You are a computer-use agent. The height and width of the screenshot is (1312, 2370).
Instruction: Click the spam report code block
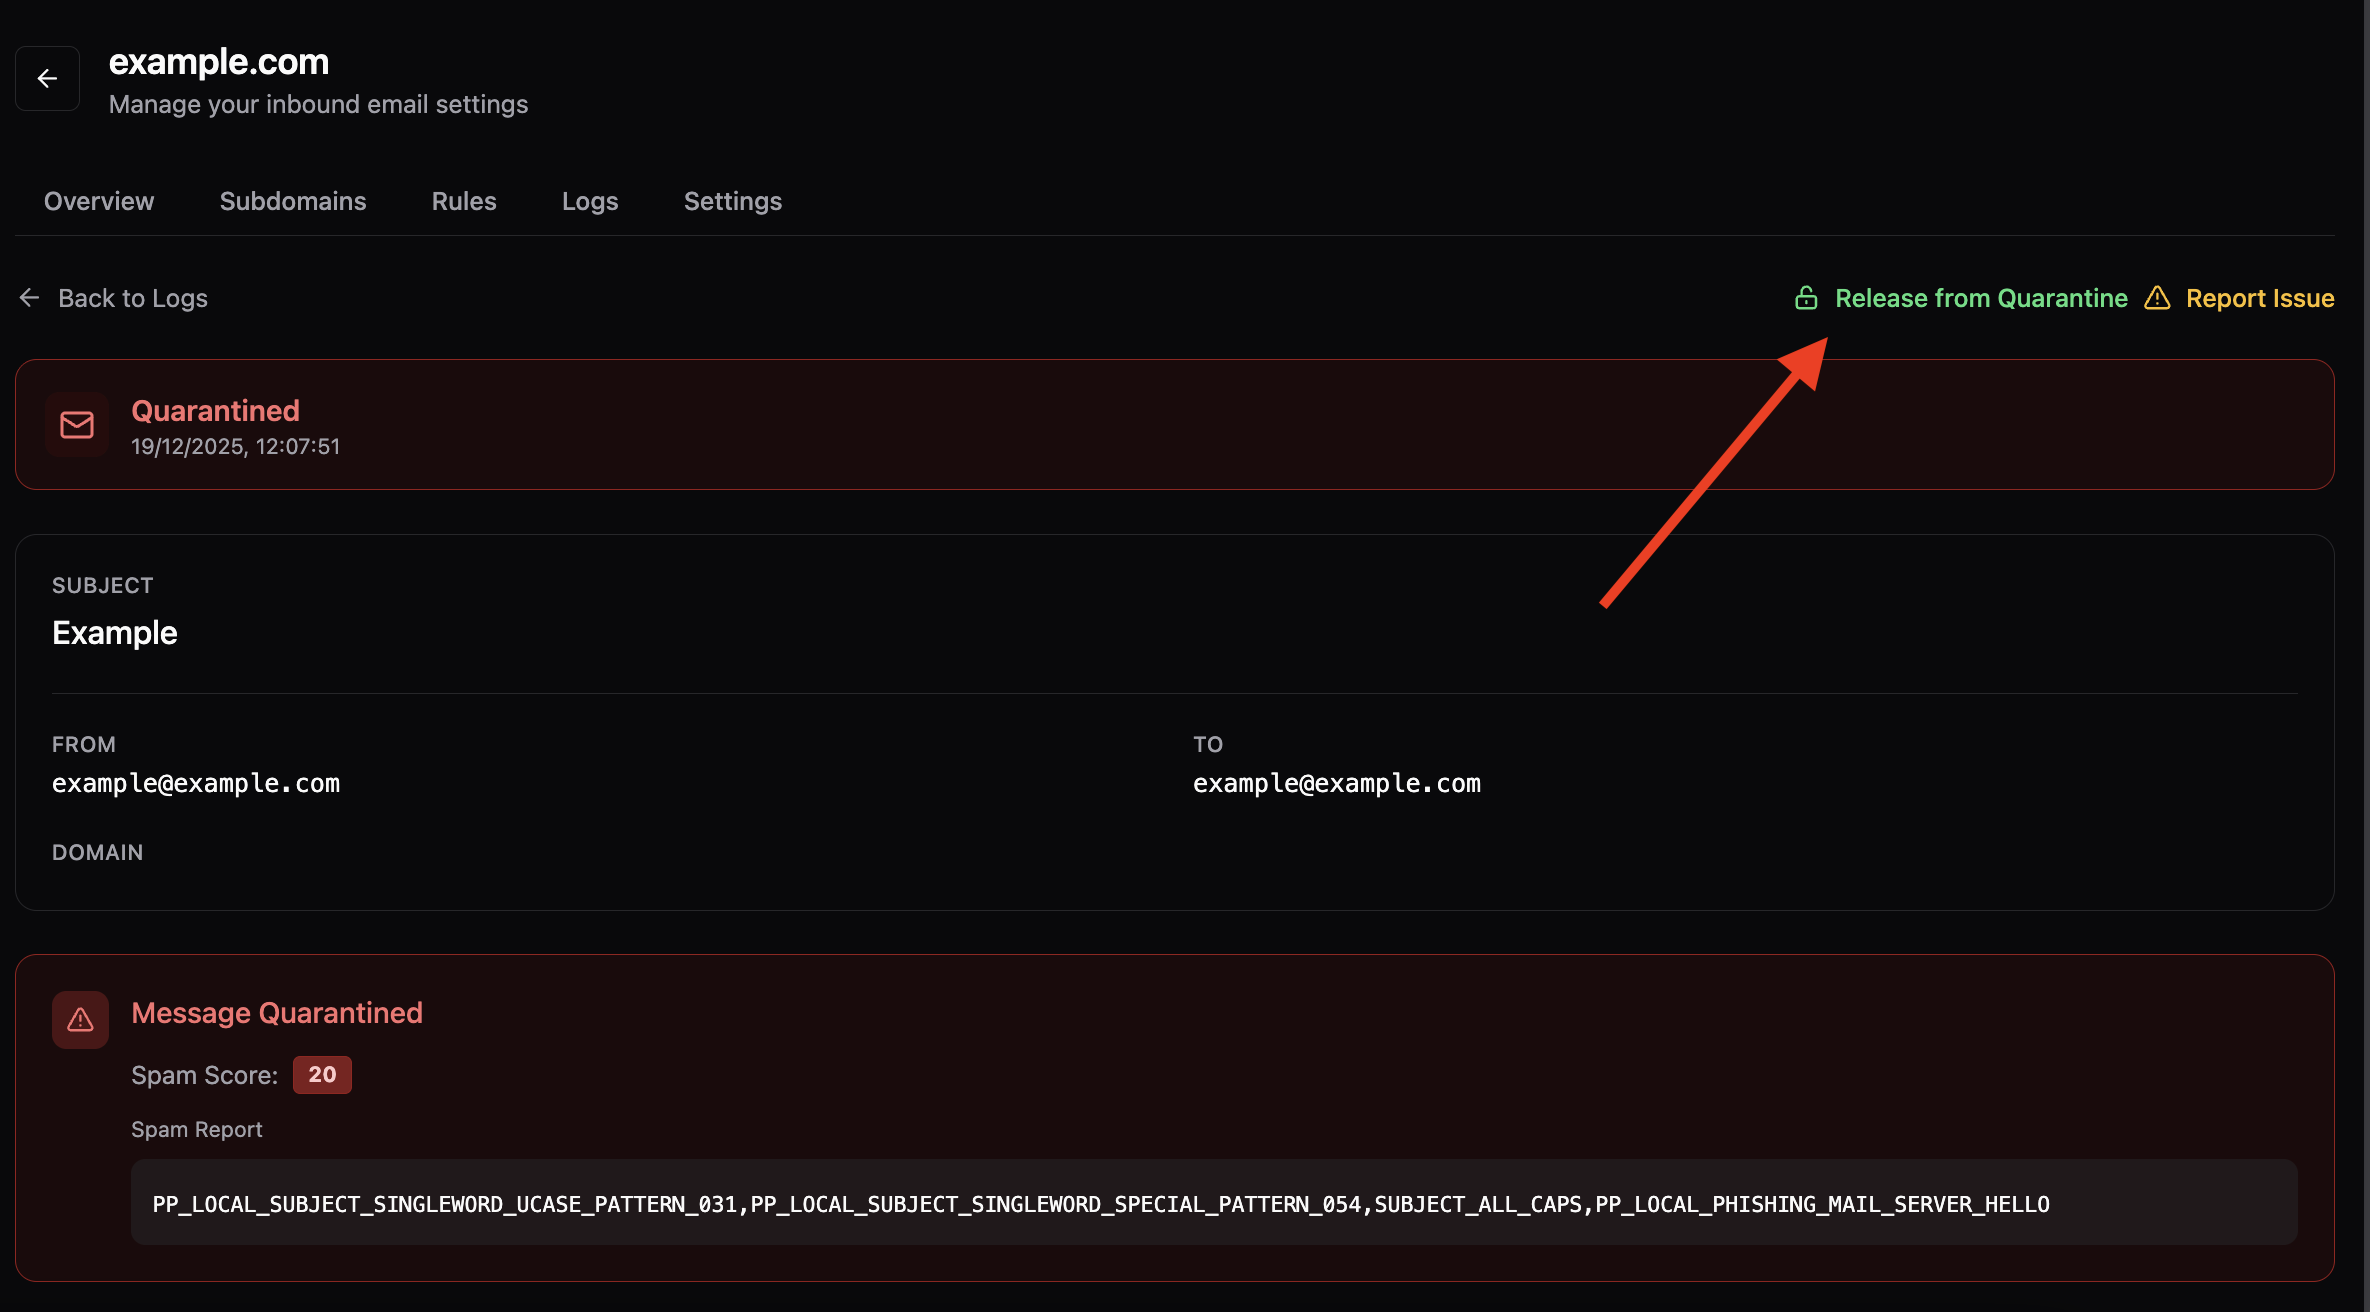pyautogui.click(x=1213, y=1203)
